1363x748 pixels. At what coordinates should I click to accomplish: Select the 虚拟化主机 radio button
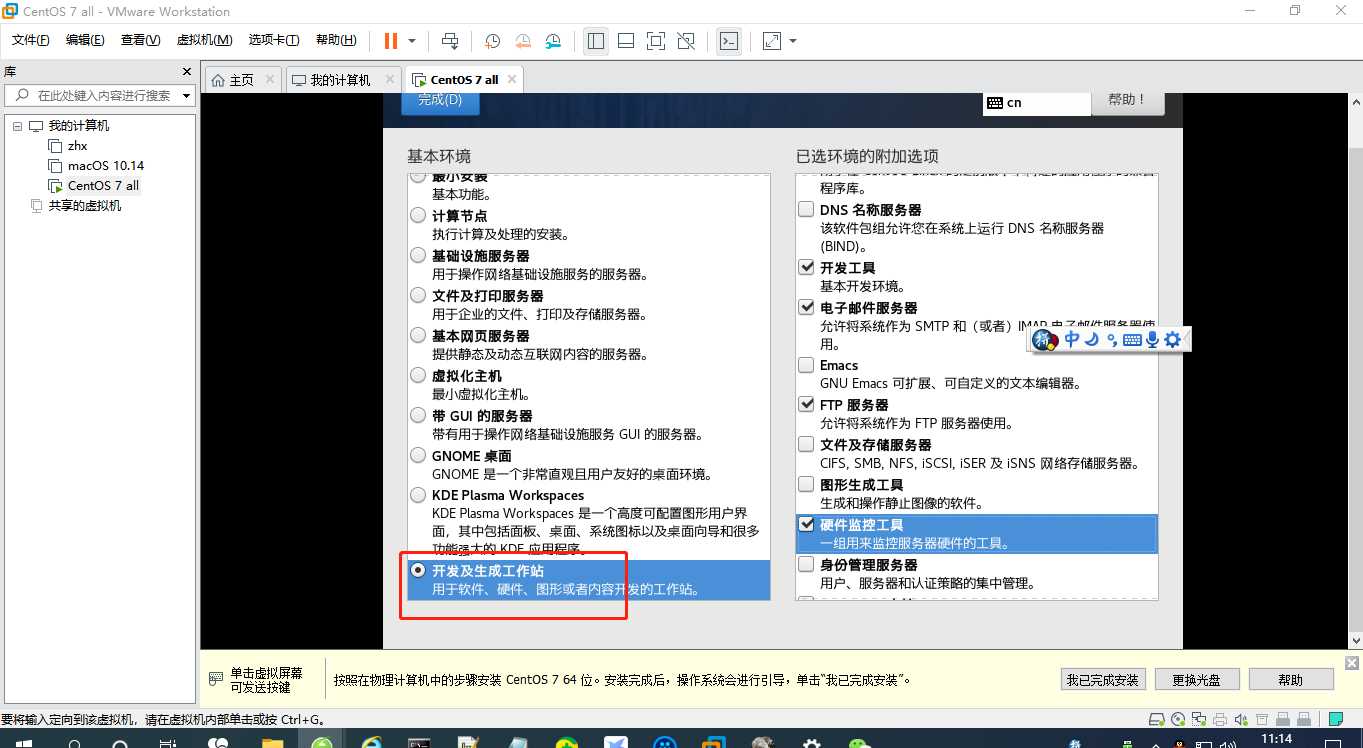coord(418,375)
